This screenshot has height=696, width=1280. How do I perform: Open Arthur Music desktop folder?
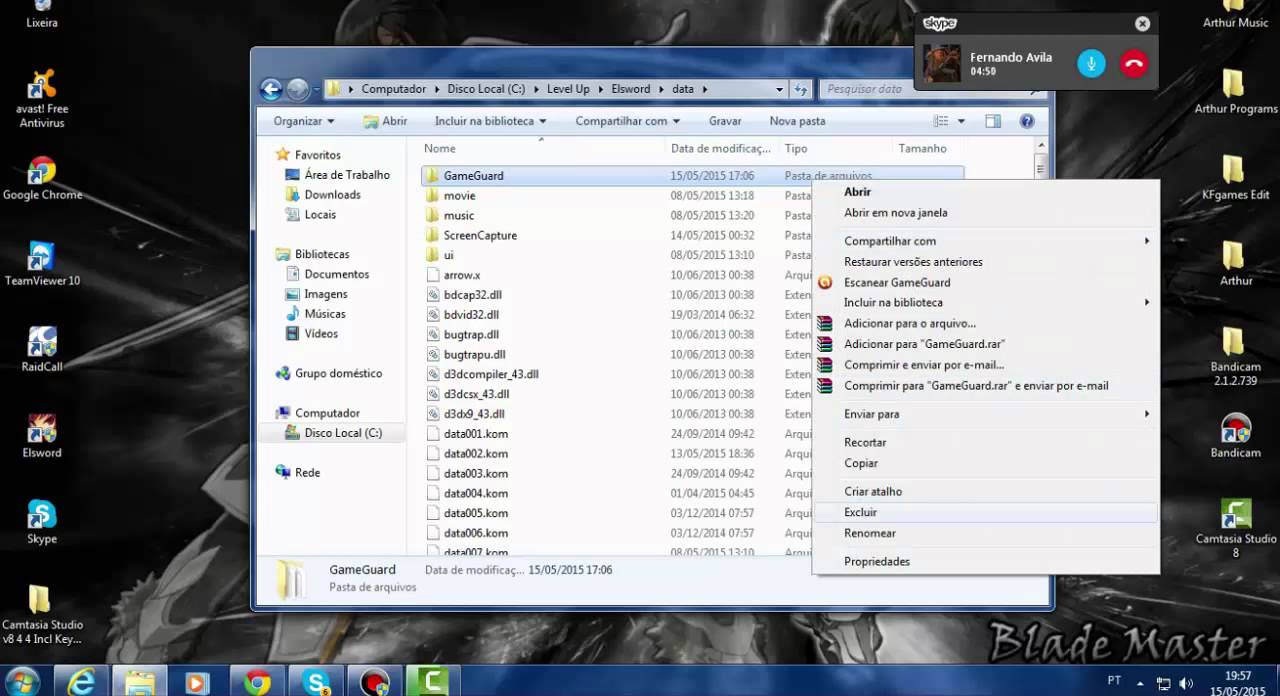(x=1235, y=15)
